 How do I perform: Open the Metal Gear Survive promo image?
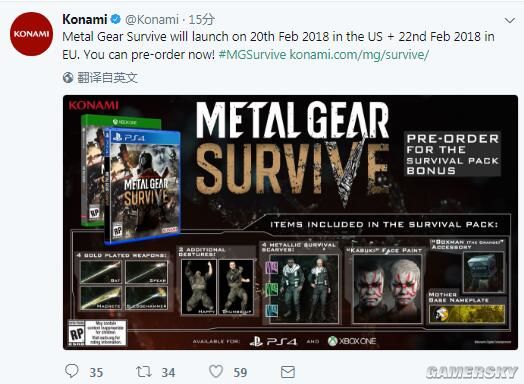click(290, 222)
